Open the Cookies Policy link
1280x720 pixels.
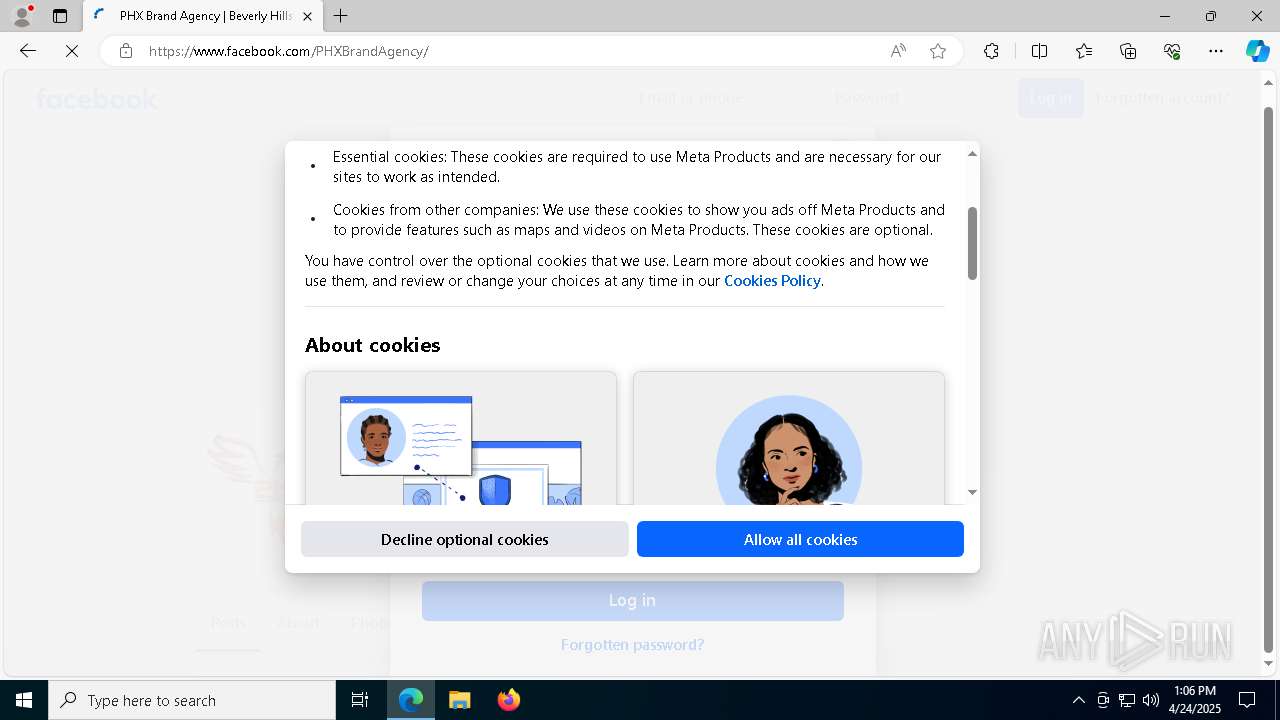tap(772, 281)
